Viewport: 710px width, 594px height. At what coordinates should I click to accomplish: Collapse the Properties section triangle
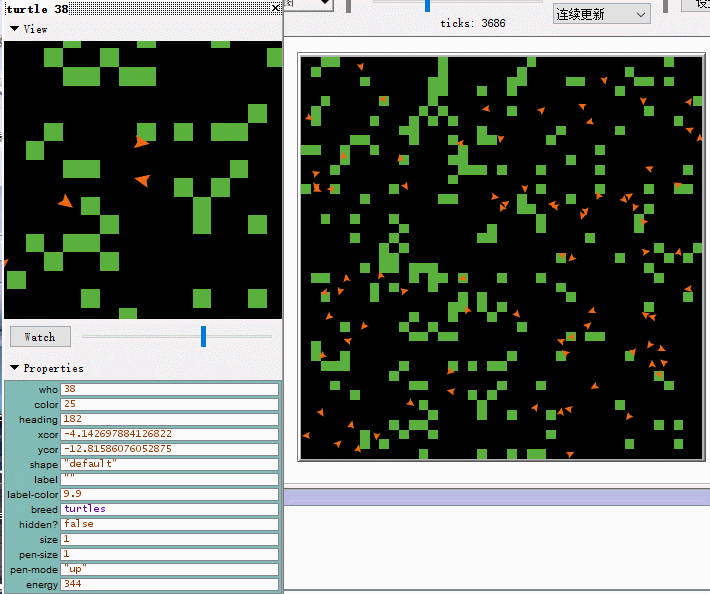click(14, 368)
